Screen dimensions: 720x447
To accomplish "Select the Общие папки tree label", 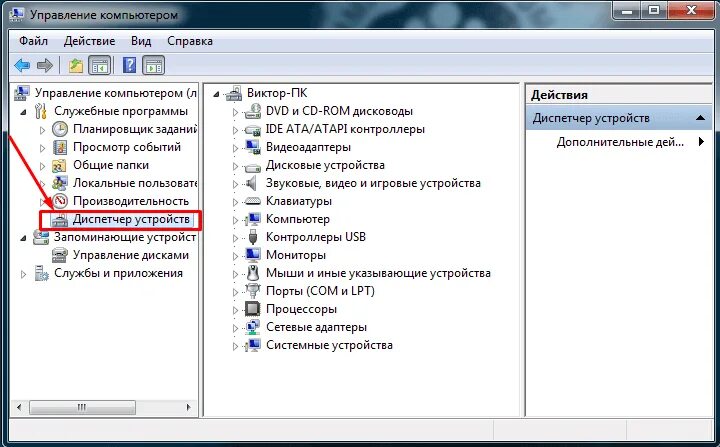I will tap(111, 165).
